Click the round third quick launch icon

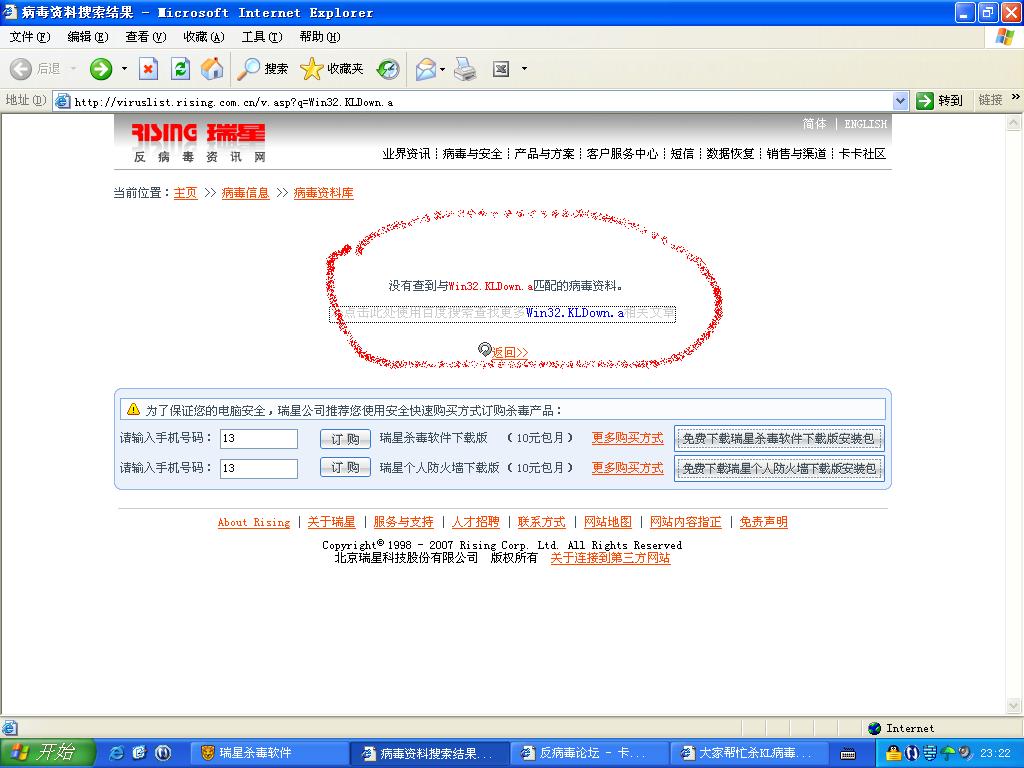[x=163, y=753]
